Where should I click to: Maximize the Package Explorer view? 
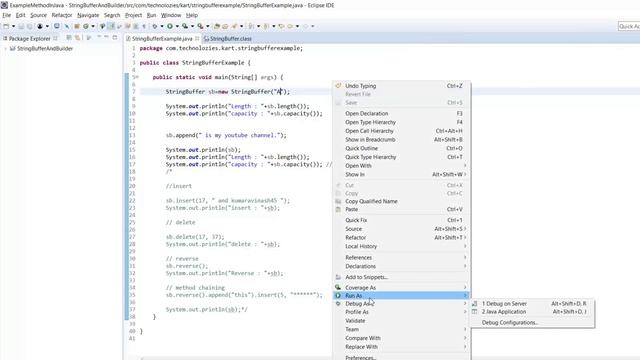pos(115,37)
